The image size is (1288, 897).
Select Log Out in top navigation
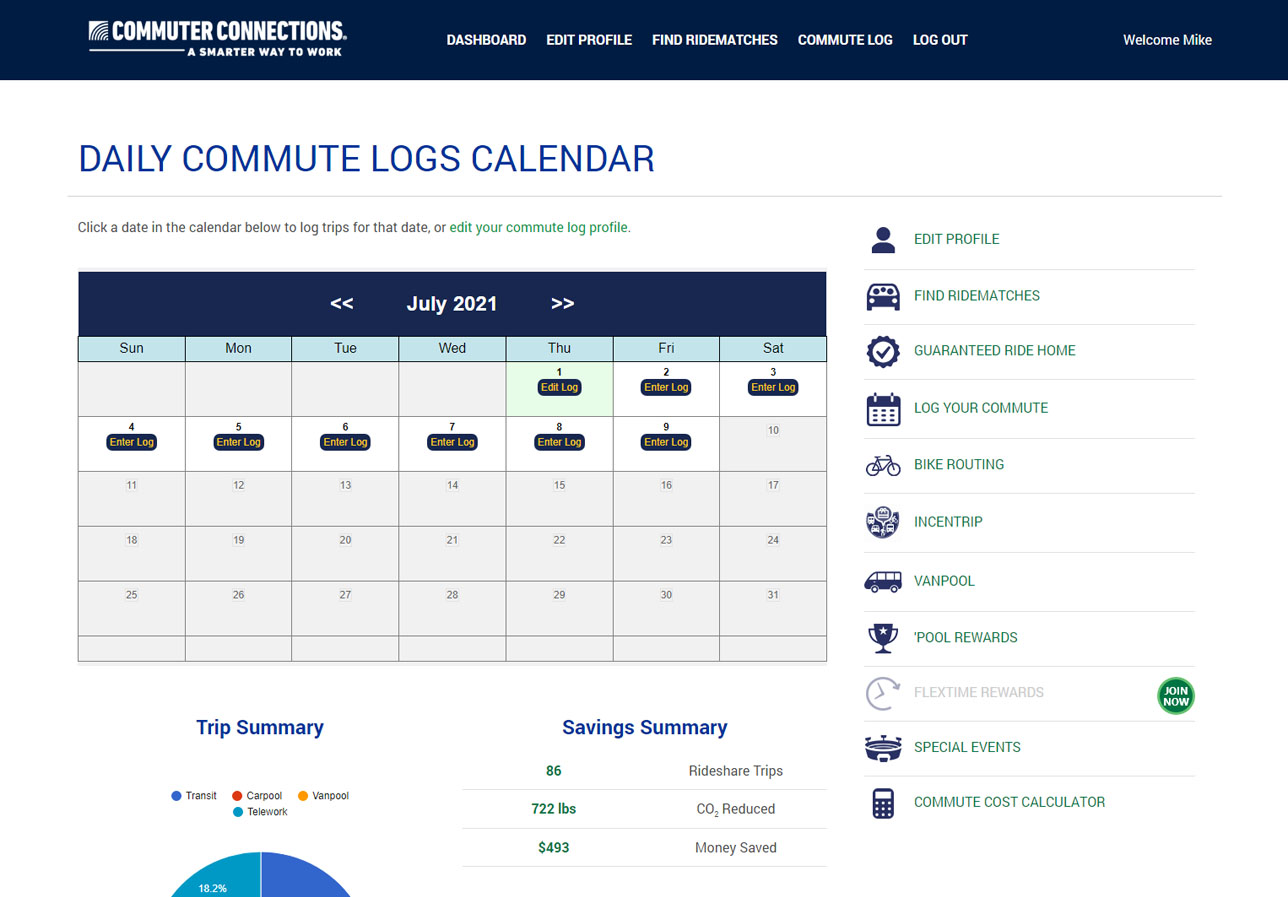click(940, 40)
